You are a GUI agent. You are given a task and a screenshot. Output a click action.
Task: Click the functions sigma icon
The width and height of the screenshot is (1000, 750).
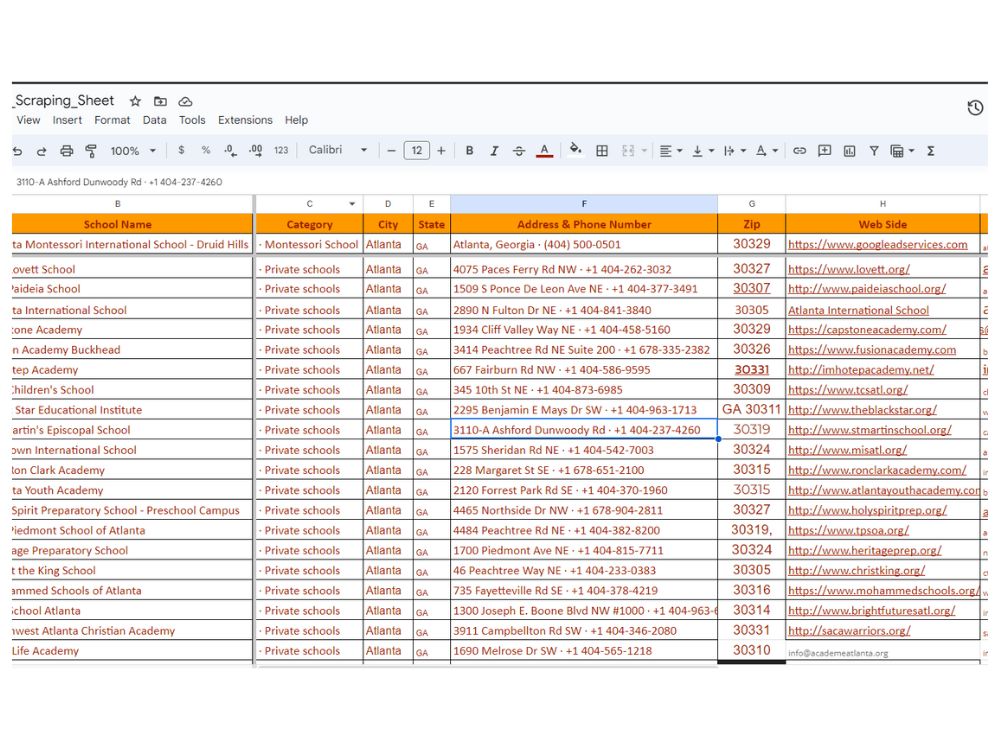pos(930,151)
